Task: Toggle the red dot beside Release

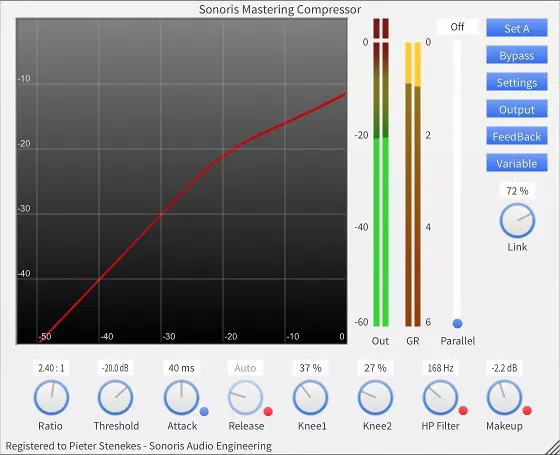Action: coord(268,411)
